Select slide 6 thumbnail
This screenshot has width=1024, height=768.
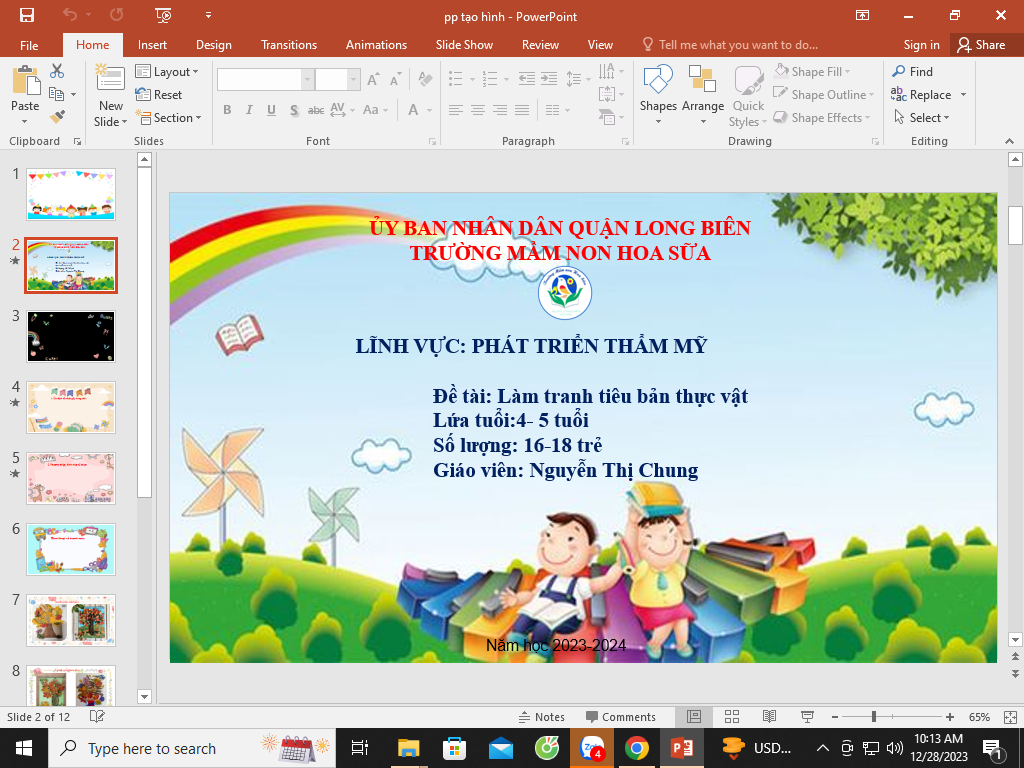coord(71,549)
